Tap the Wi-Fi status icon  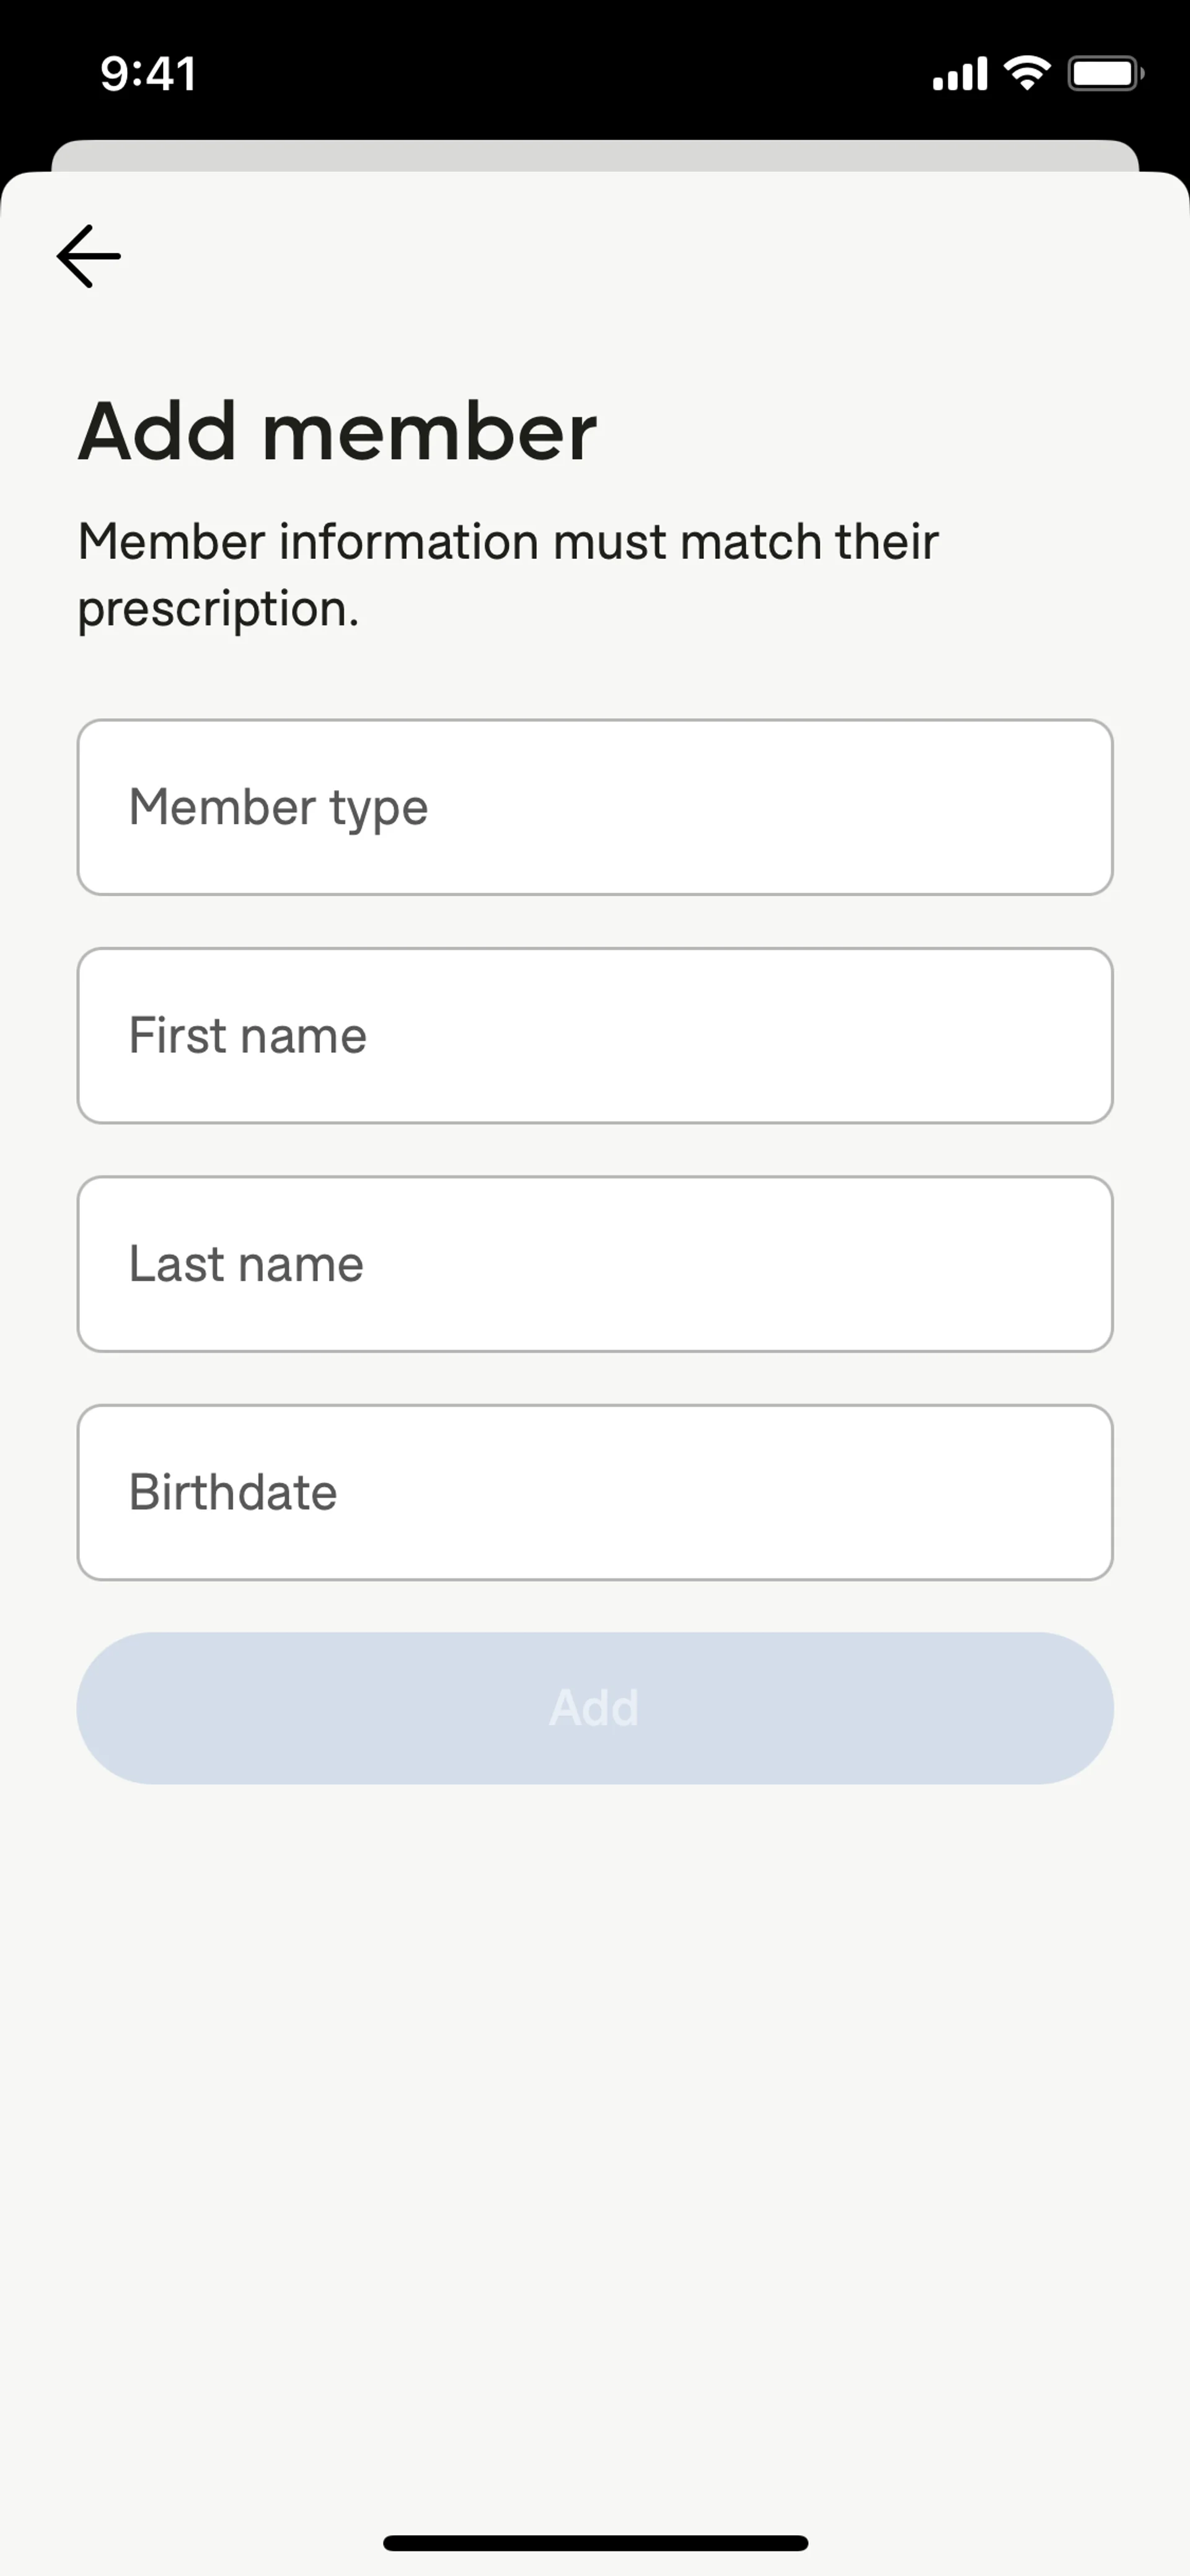pyautogui.click(x=1026, y=73)
